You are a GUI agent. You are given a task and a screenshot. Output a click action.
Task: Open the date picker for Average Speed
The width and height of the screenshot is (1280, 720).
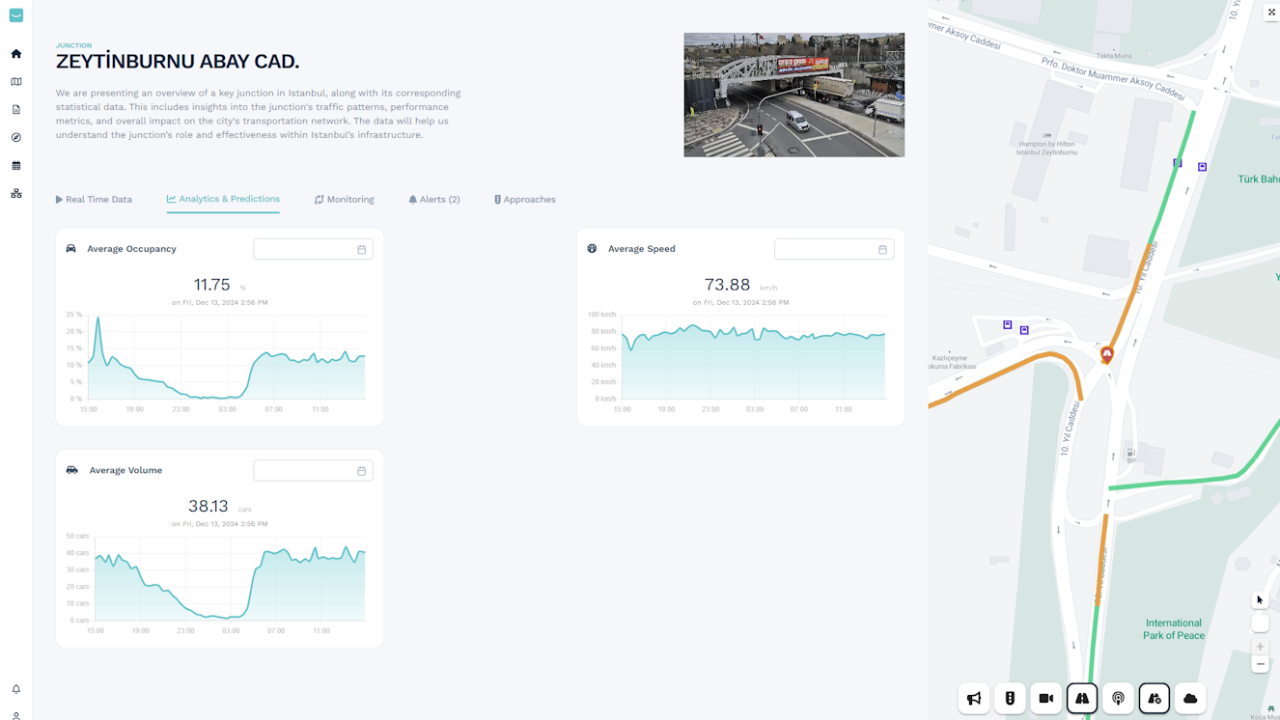pos(883,249)
